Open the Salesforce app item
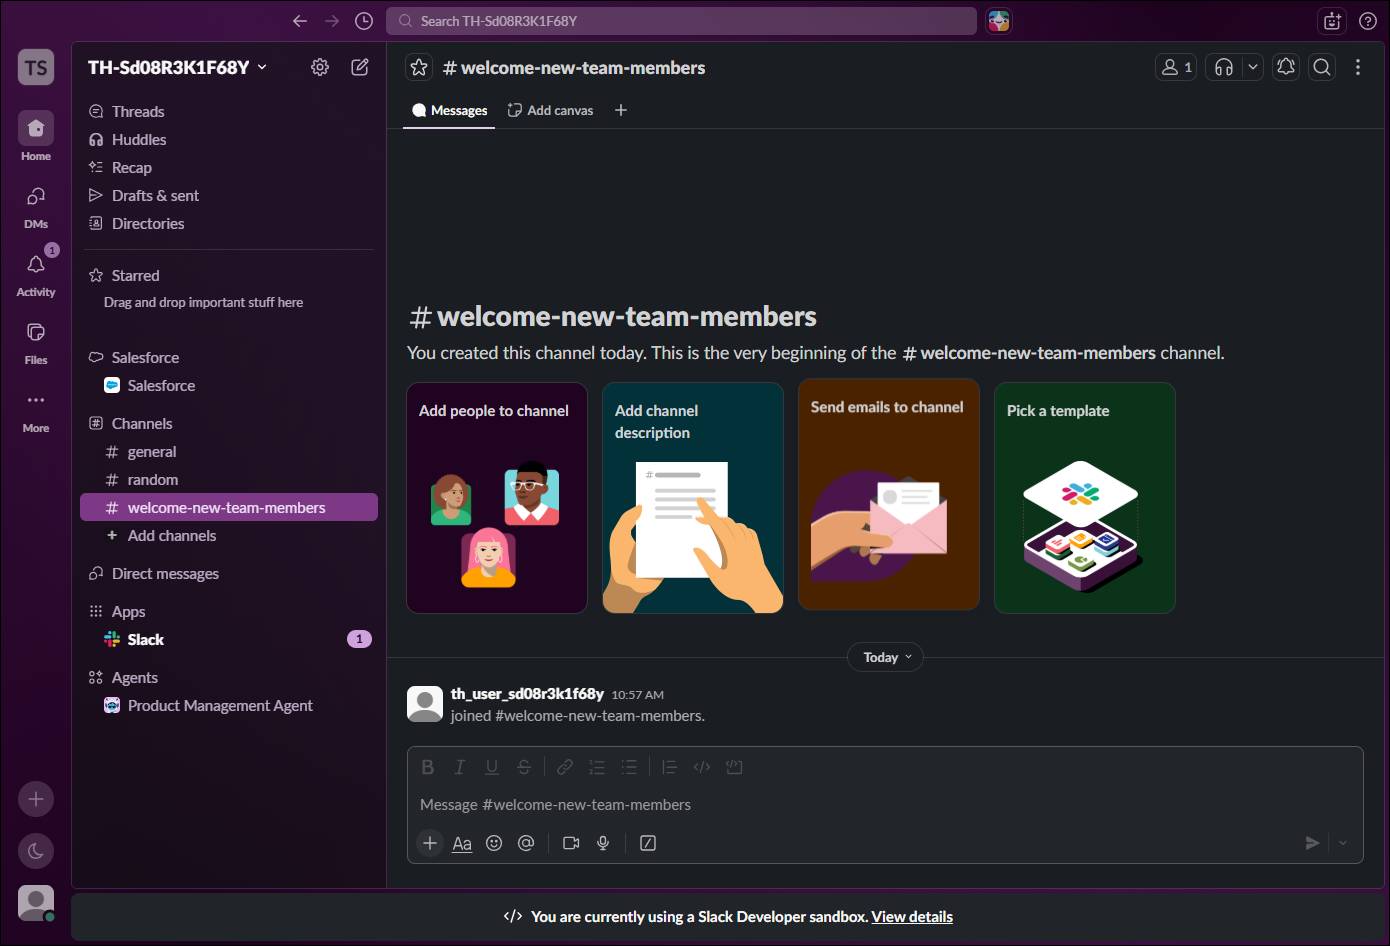1390x946 pixels. (229, 385)
